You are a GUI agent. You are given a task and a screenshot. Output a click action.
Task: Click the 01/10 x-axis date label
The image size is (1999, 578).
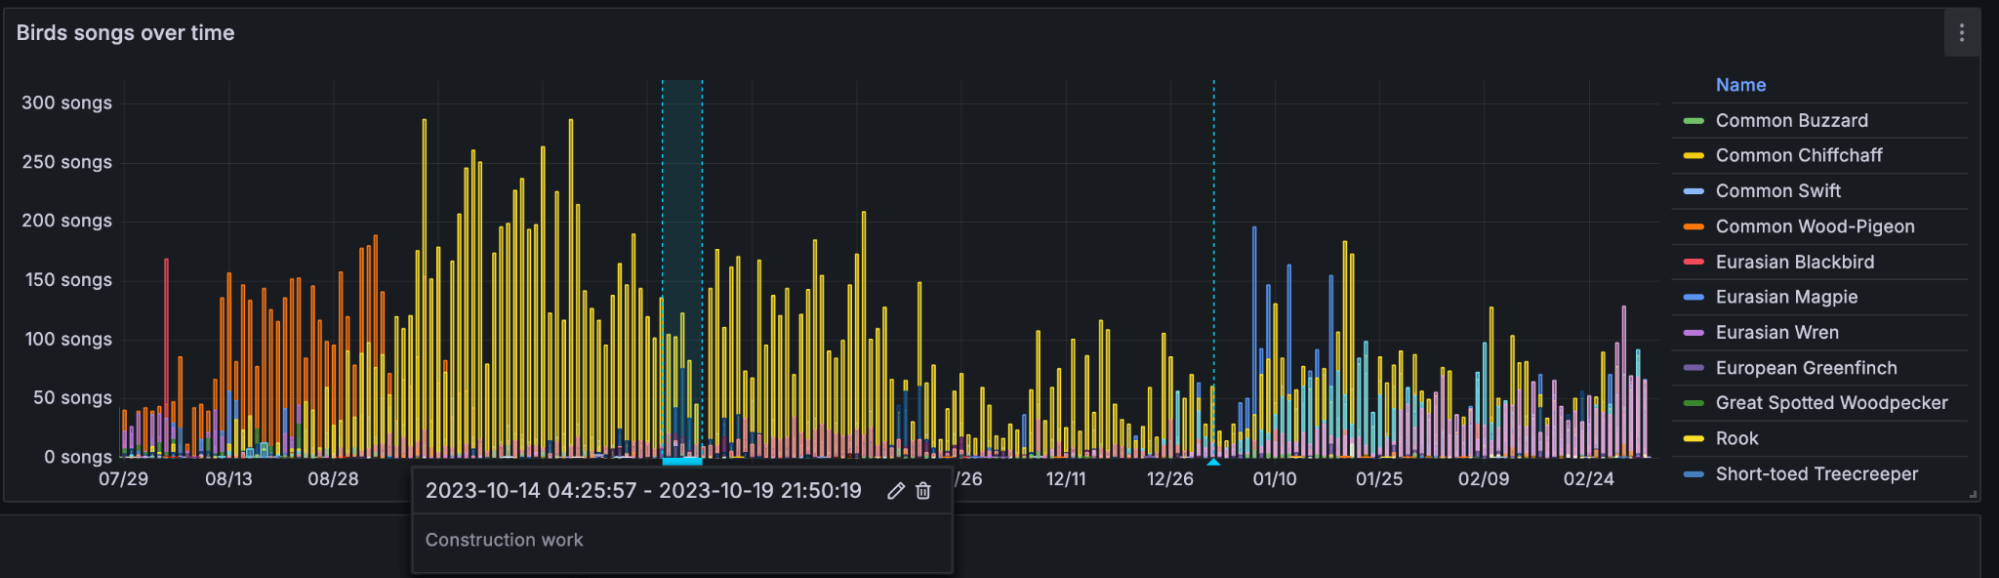tap(1275, 479)
